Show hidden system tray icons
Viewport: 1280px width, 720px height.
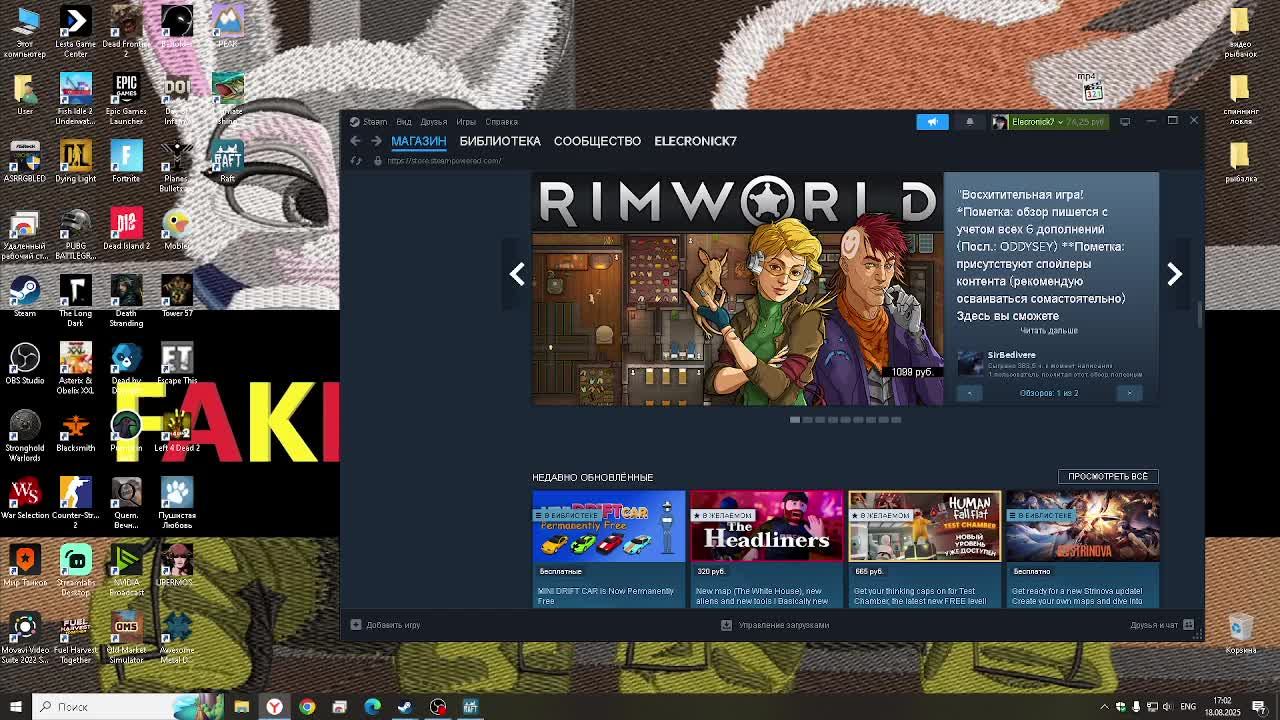[1105, 707]
